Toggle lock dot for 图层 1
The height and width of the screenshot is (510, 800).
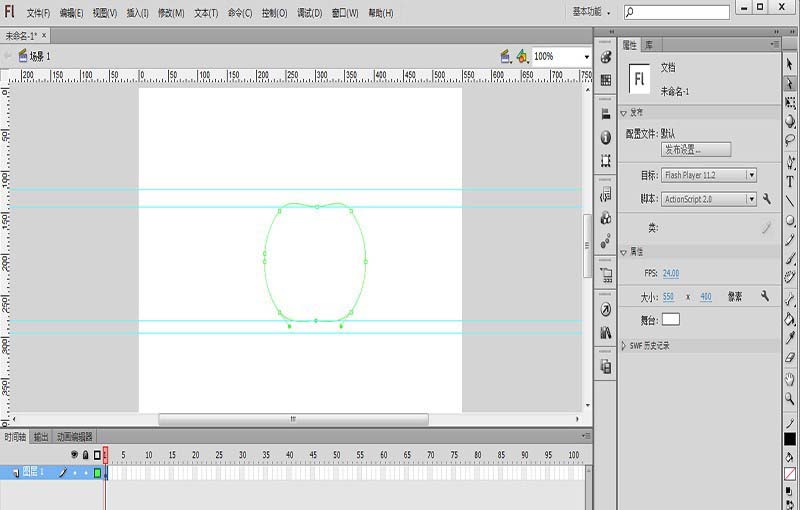point(86,473)
